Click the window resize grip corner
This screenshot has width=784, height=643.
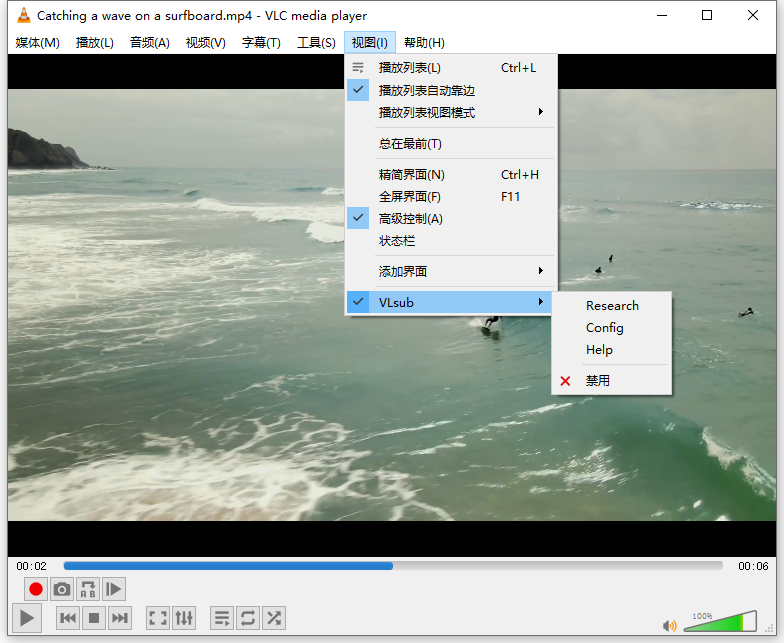click(x=770, y=627)
